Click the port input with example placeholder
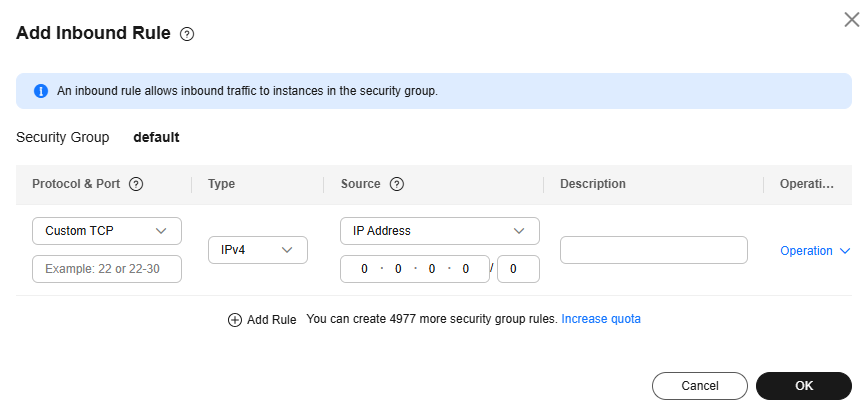Screen dimensions: 867x410 107,269
